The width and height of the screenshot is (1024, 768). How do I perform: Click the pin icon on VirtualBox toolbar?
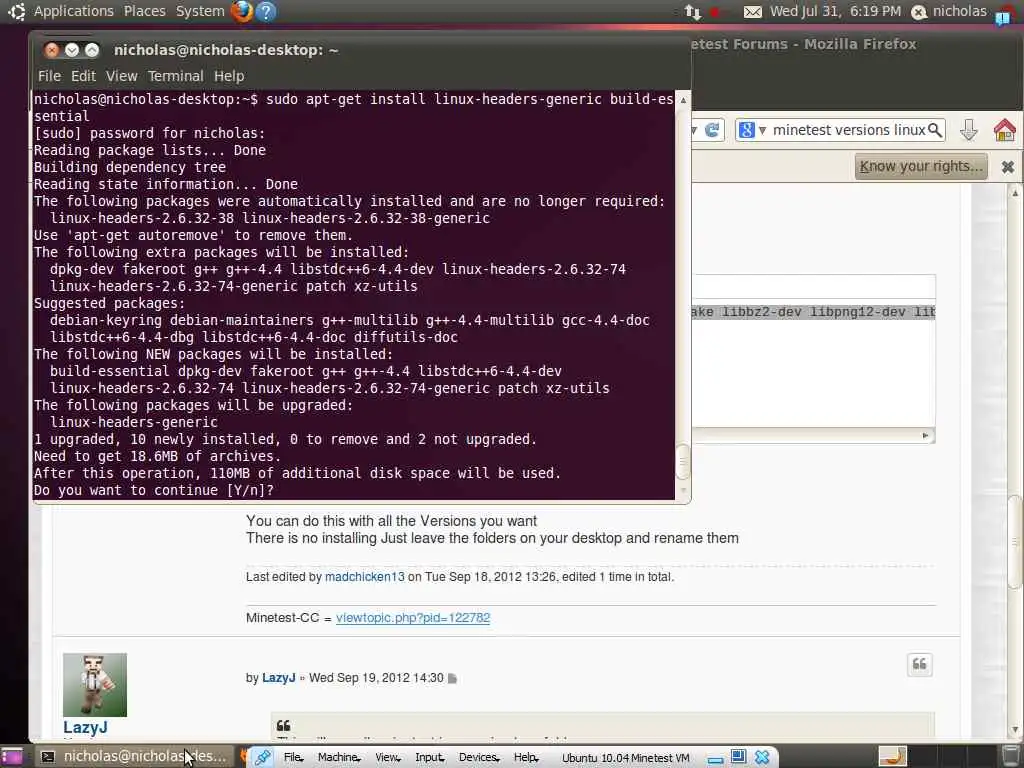(263, 757)
